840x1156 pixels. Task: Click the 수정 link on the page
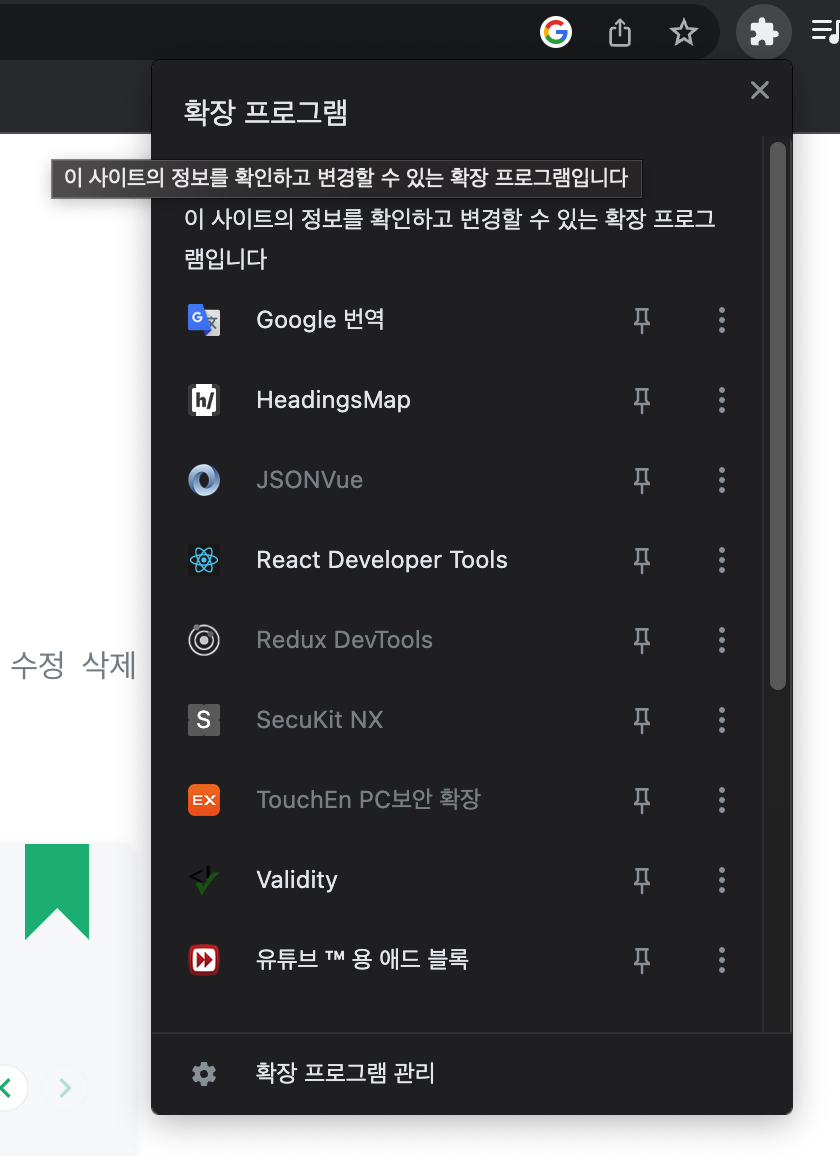point(38,665)
